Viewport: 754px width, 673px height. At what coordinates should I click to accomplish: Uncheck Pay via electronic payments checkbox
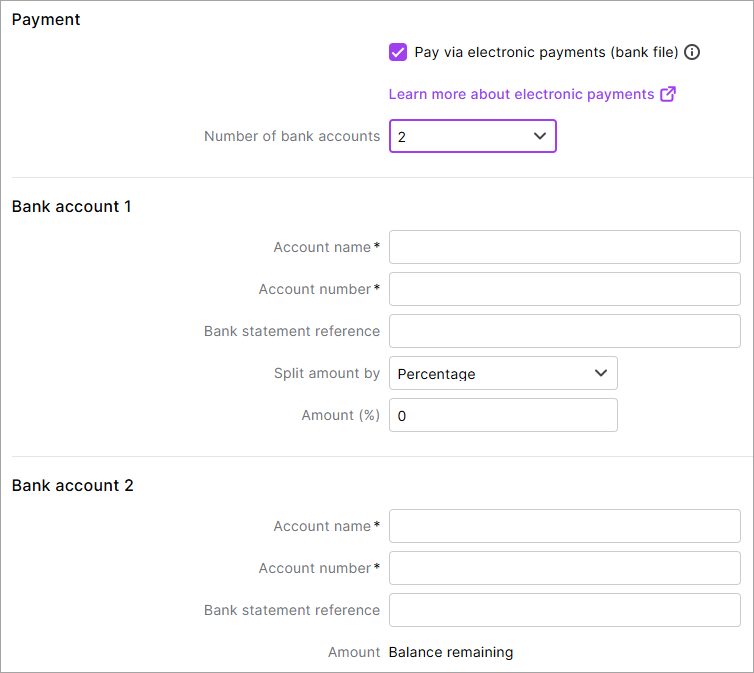(x=398, y=52)
